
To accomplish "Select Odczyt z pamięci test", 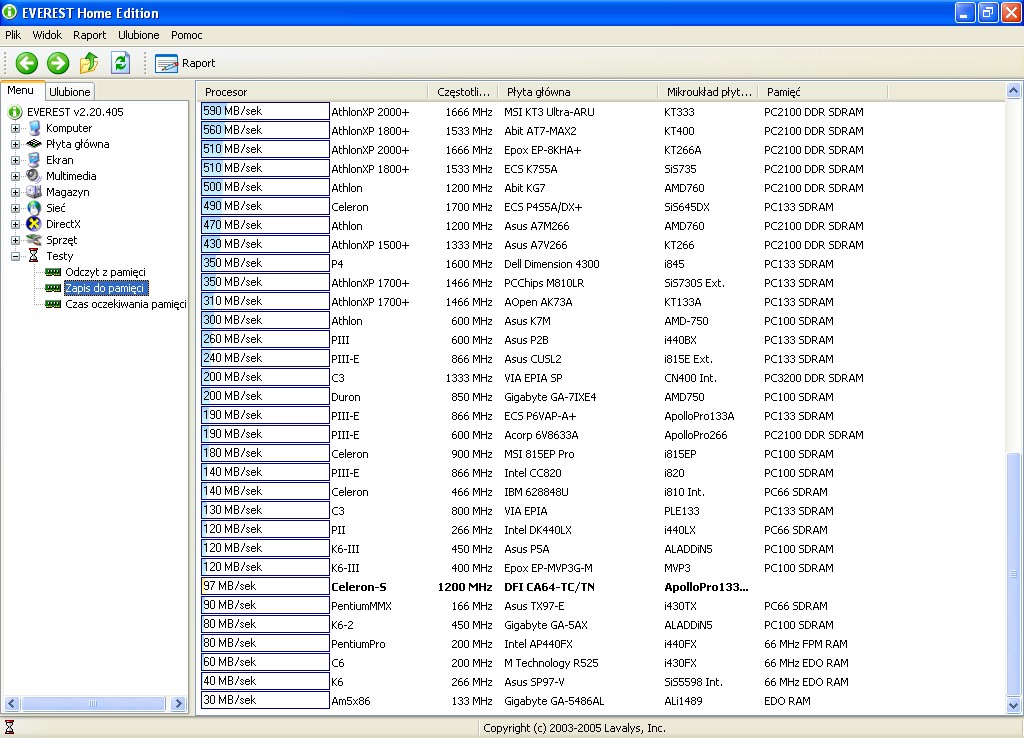I will [105, 272].
